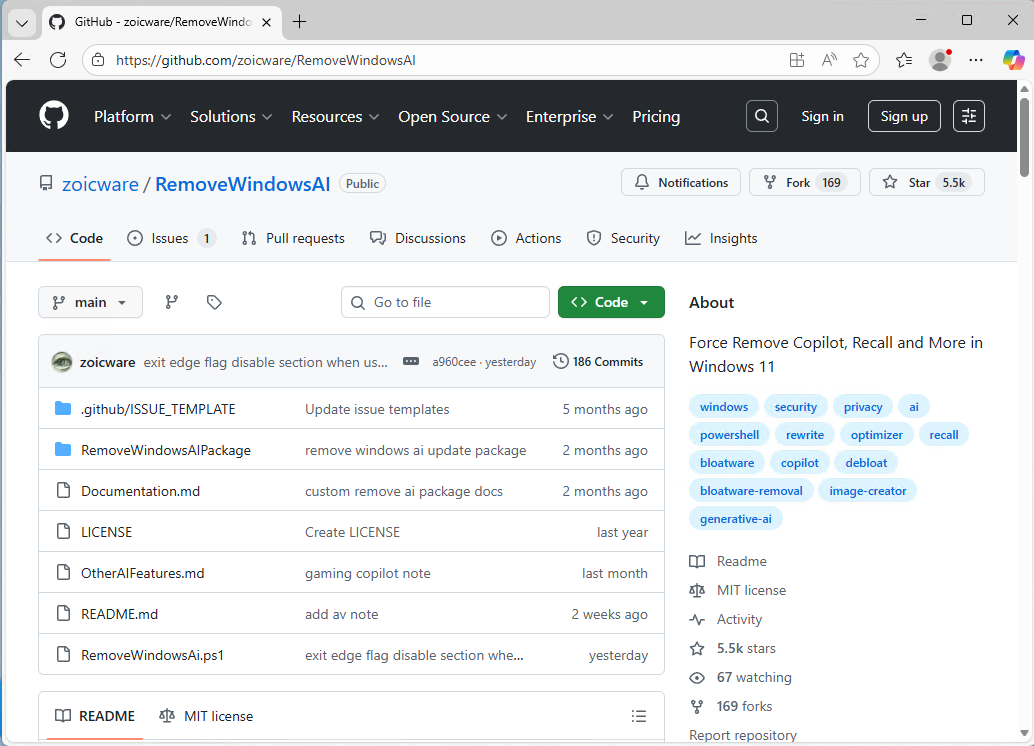Switch to the Issues tab
Viewport: 1034px width, 746px height.
(170, 238)
